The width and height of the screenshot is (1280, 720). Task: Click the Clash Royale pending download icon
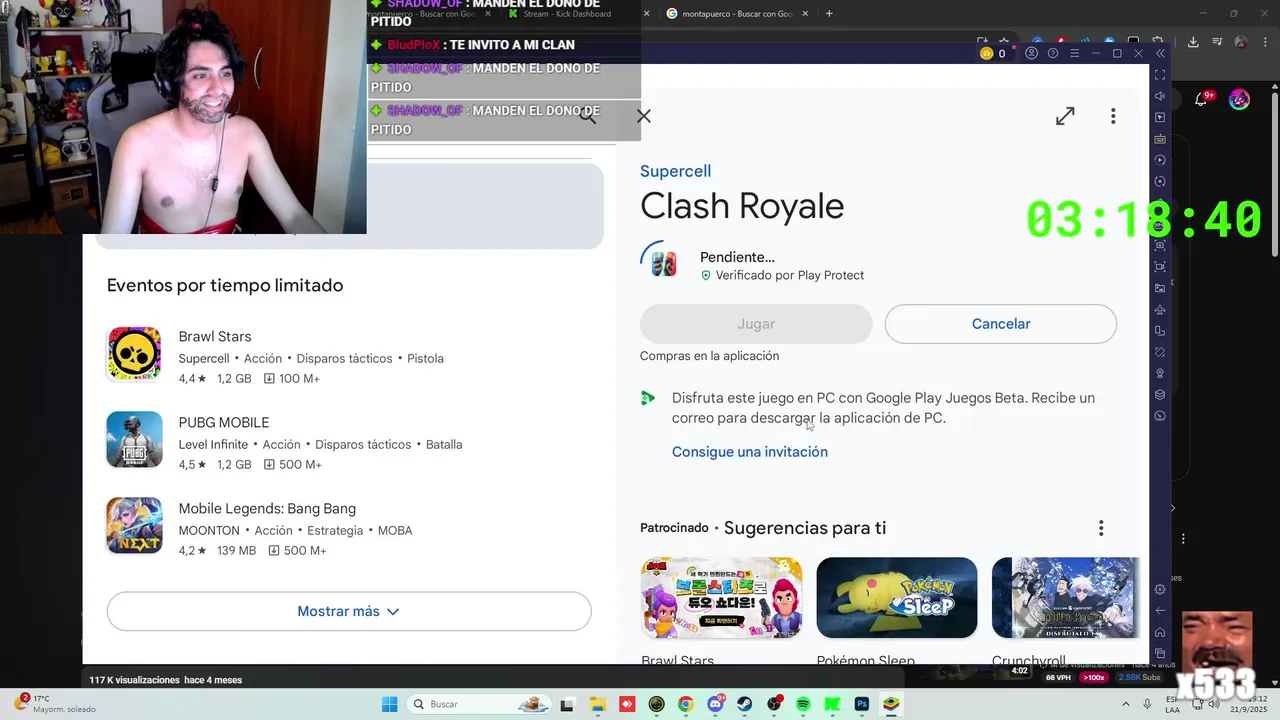[x=663, y=264]
